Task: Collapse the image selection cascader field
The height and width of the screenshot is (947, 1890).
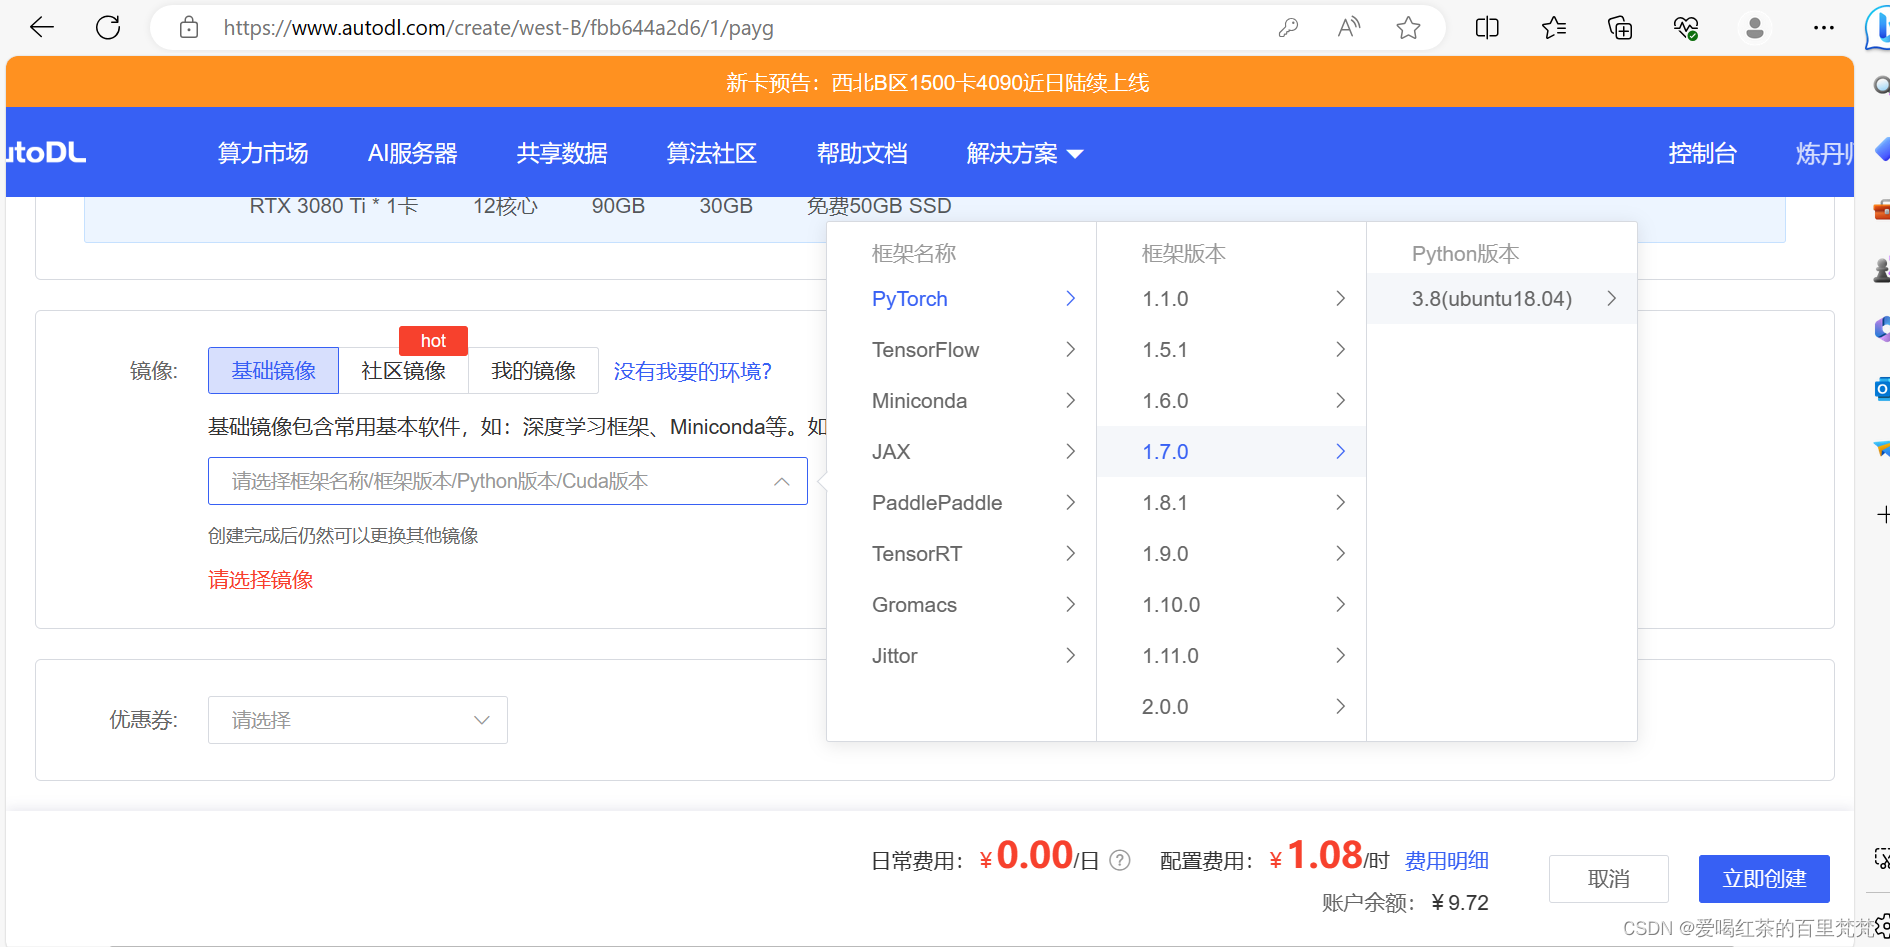Action: point(508,481)
